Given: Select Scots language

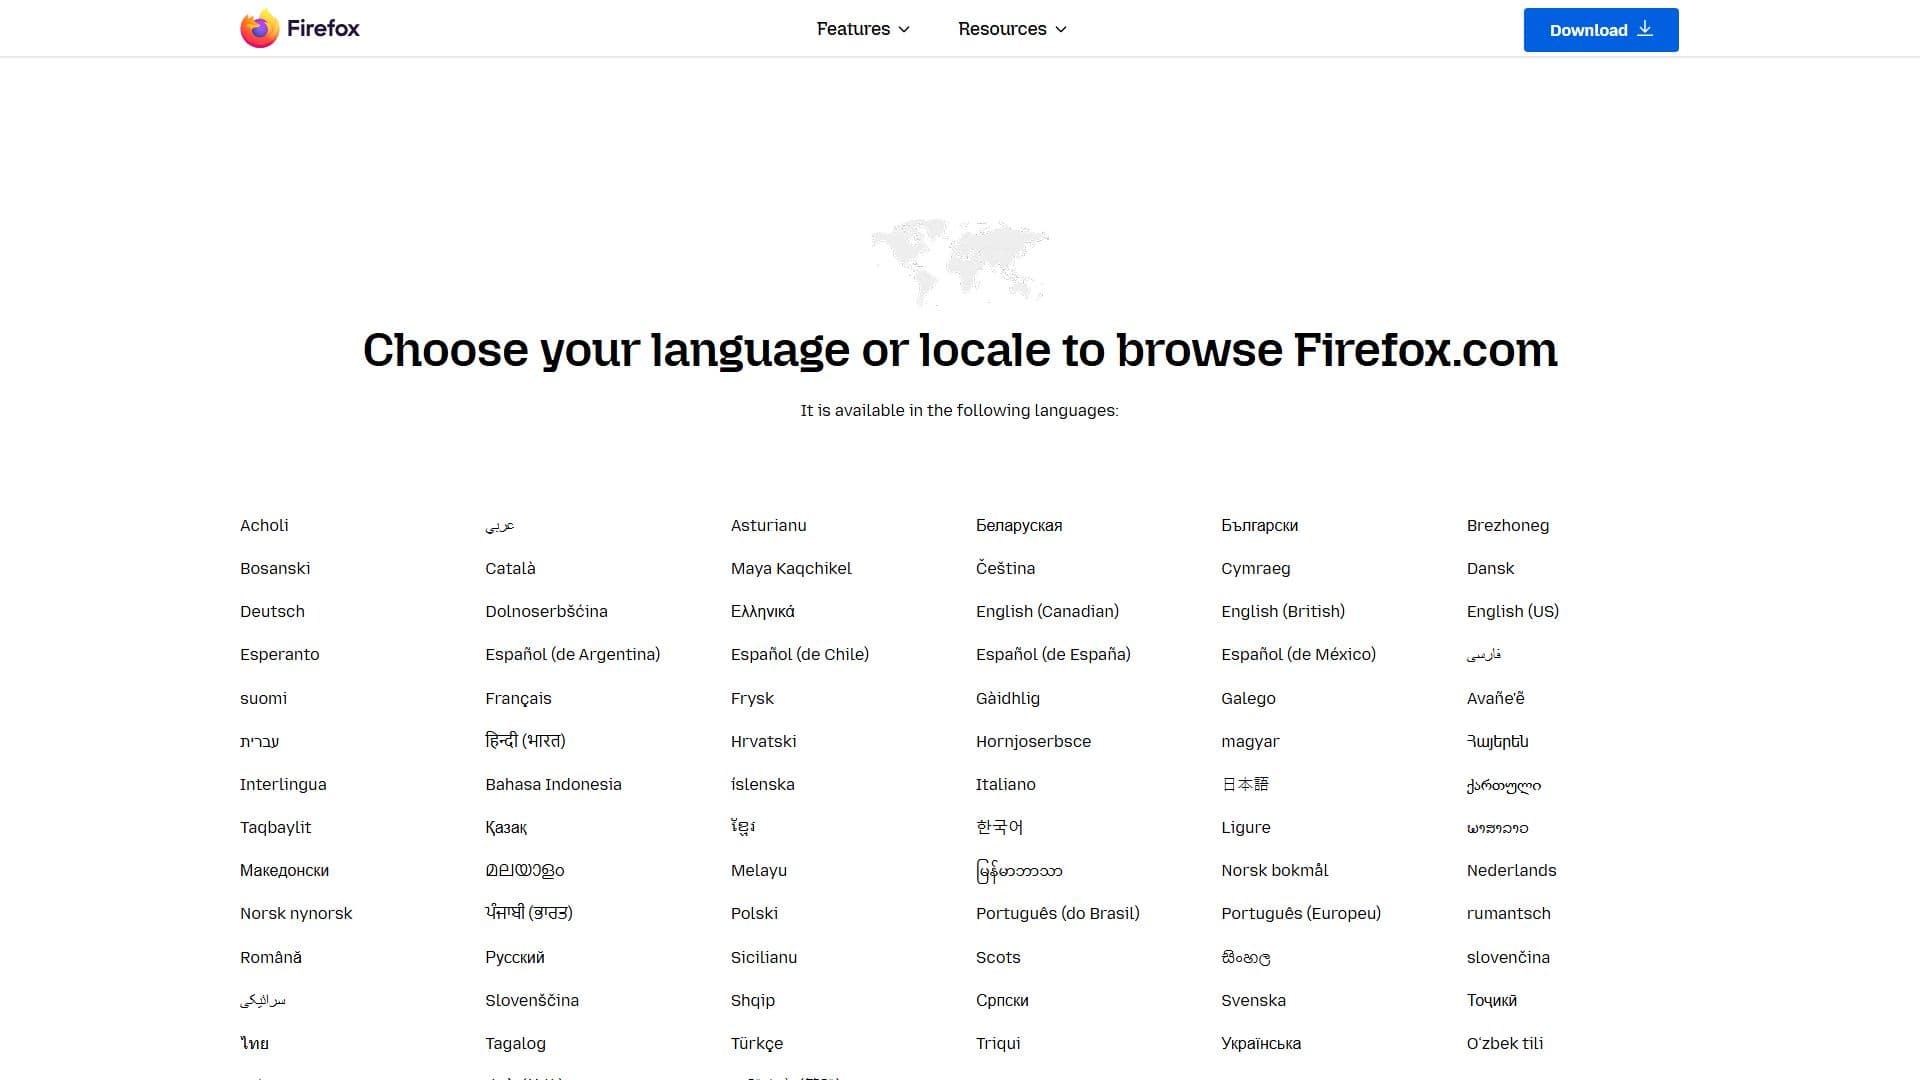Looking at the screenshot, I should [x=998, y=957].
